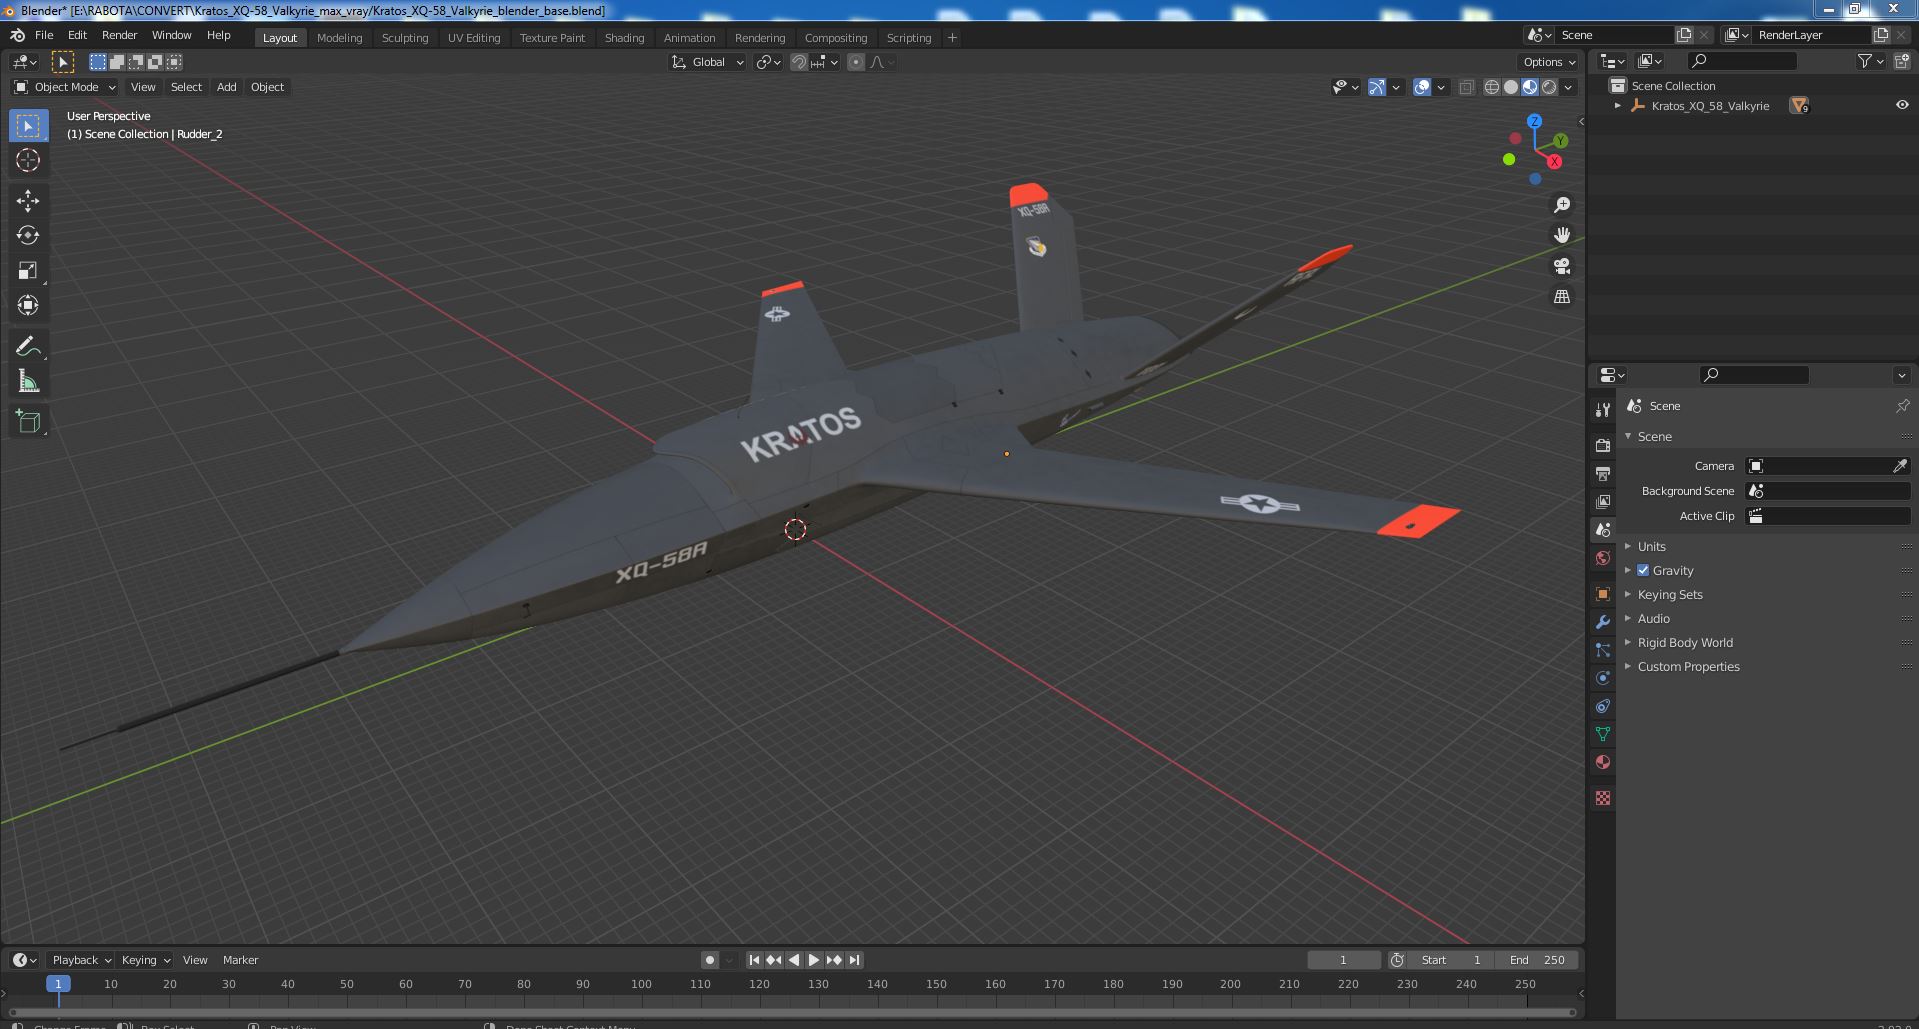Toggle viewport overlays
The width and height of the screenshot is (1919, 1029).
pos(1422,87)
